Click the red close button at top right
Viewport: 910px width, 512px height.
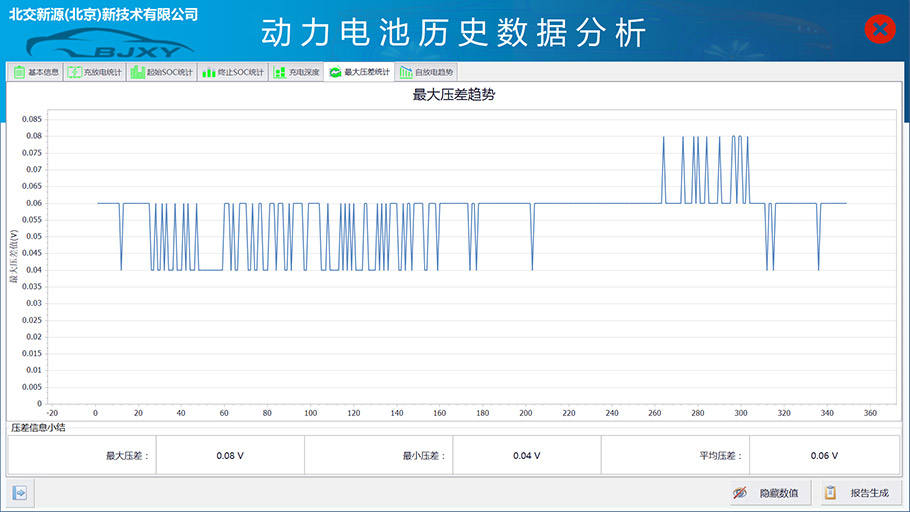pyautogui.click(x=879, y=30)
